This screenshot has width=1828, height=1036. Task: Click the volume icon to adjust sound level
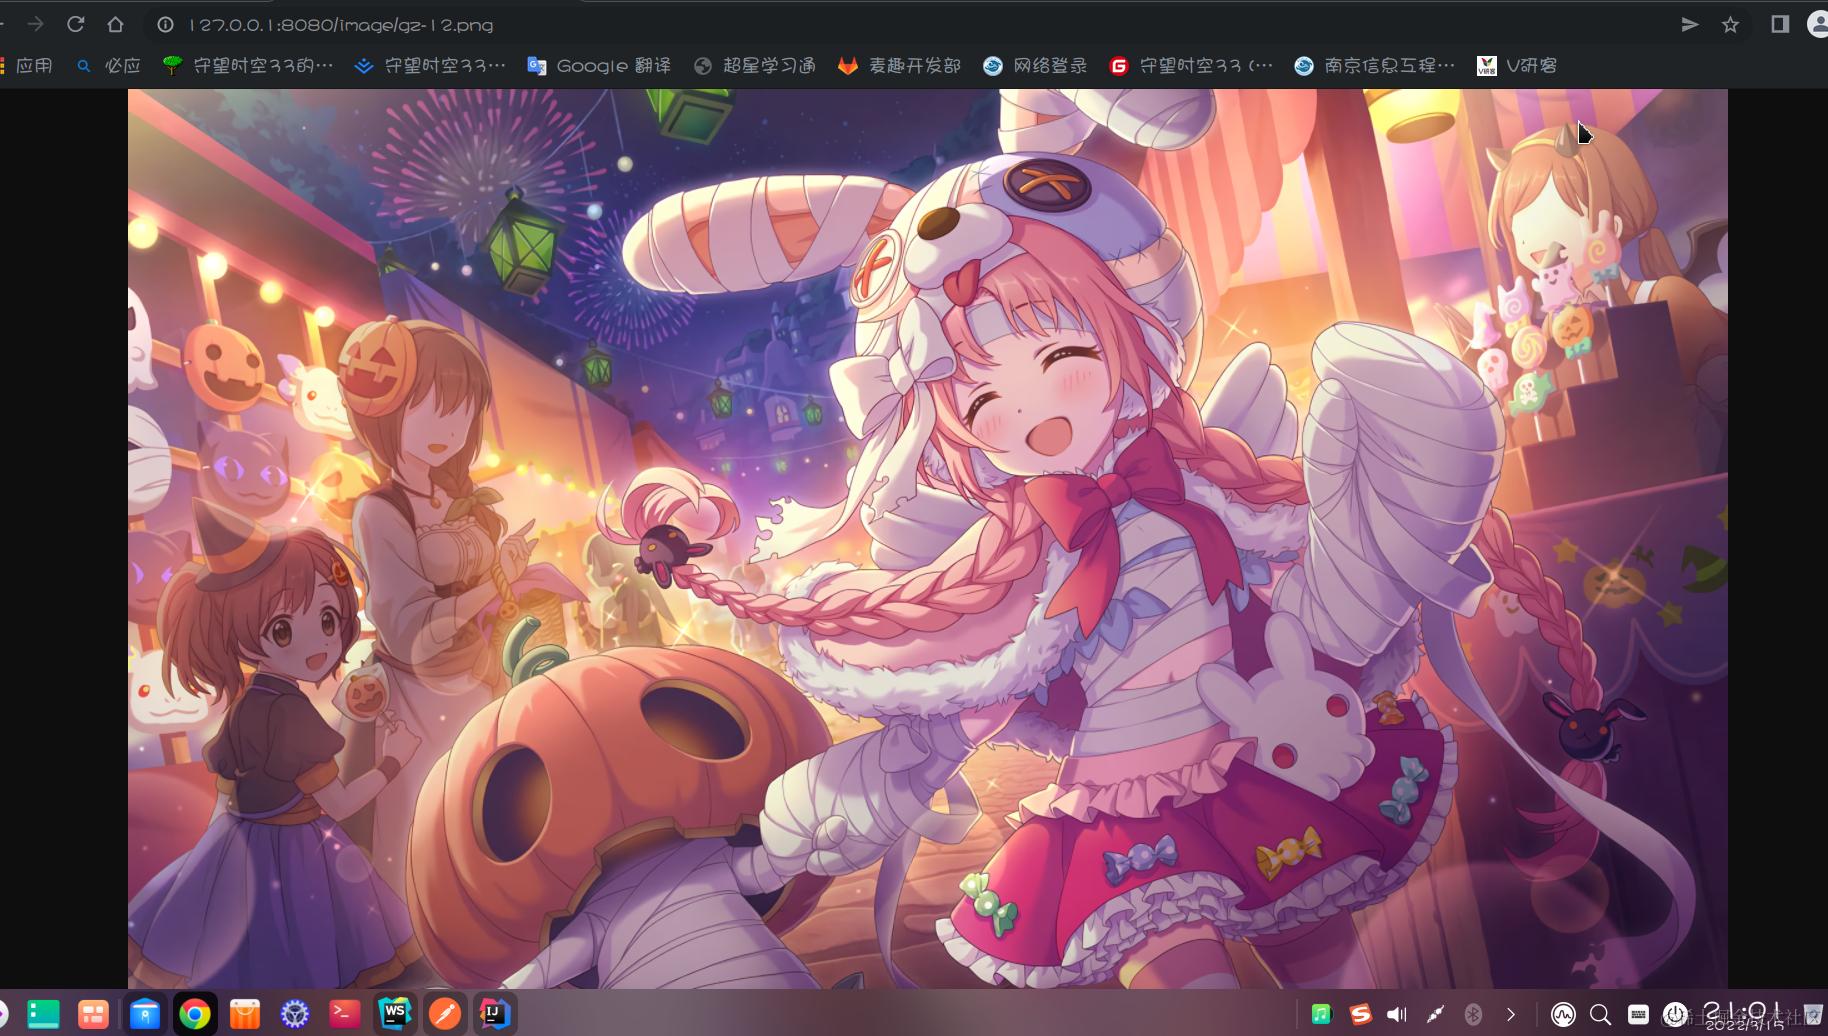(1396, 1013)
